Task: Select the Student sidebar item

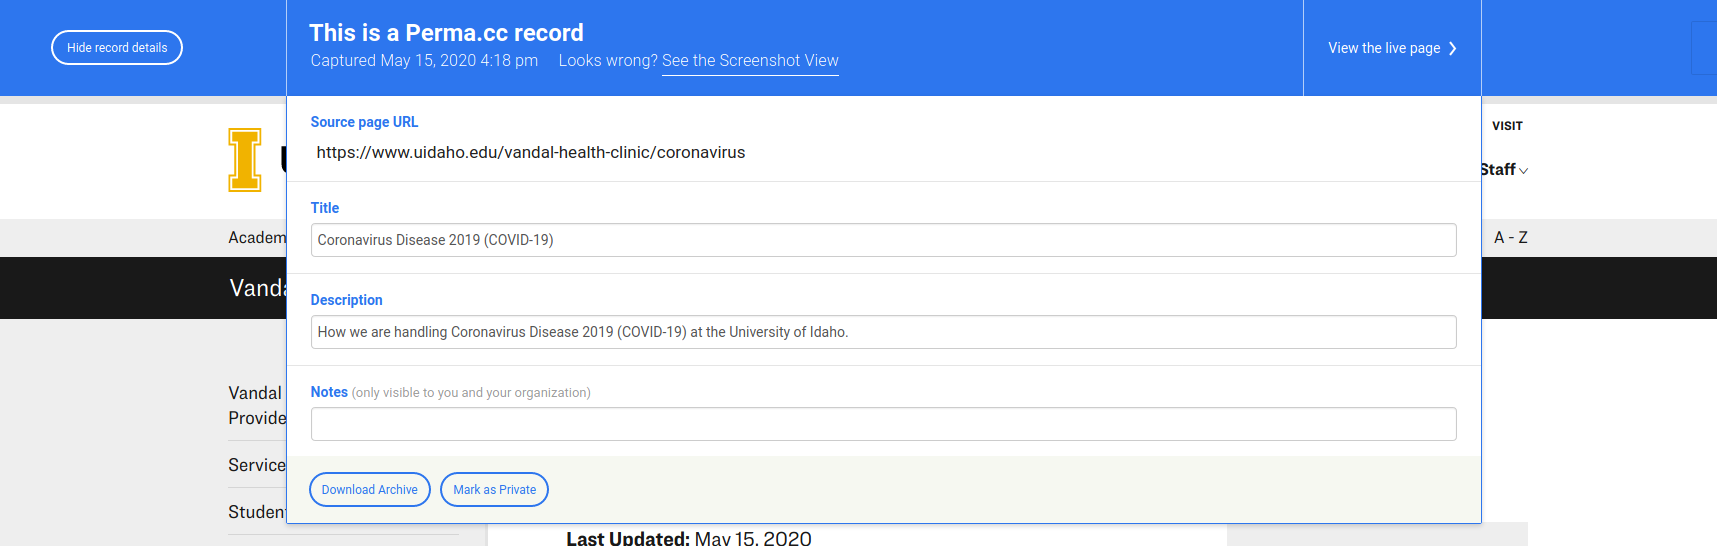Action: (x=257, y=512)
